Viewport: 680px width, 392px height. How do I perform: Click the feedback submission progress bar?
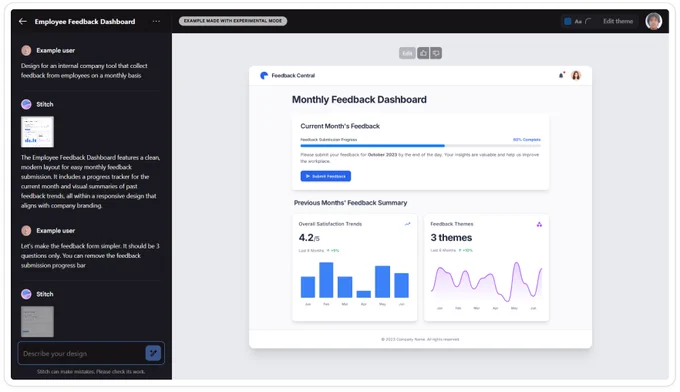pyautogui.click(x=420, y=146)
